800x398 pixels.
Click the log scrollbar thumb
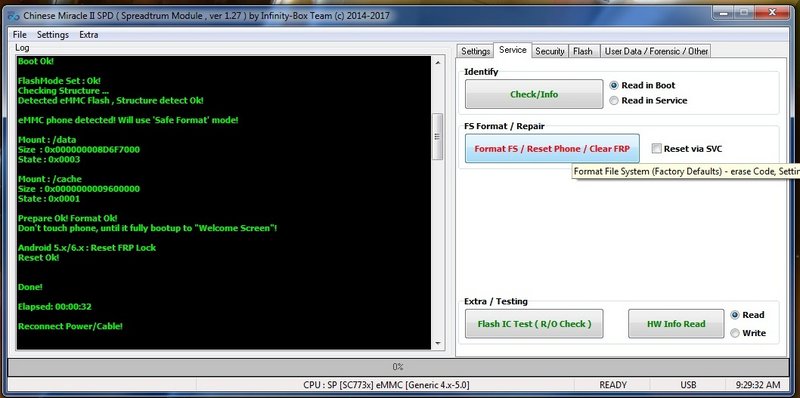tap(437, 136)
